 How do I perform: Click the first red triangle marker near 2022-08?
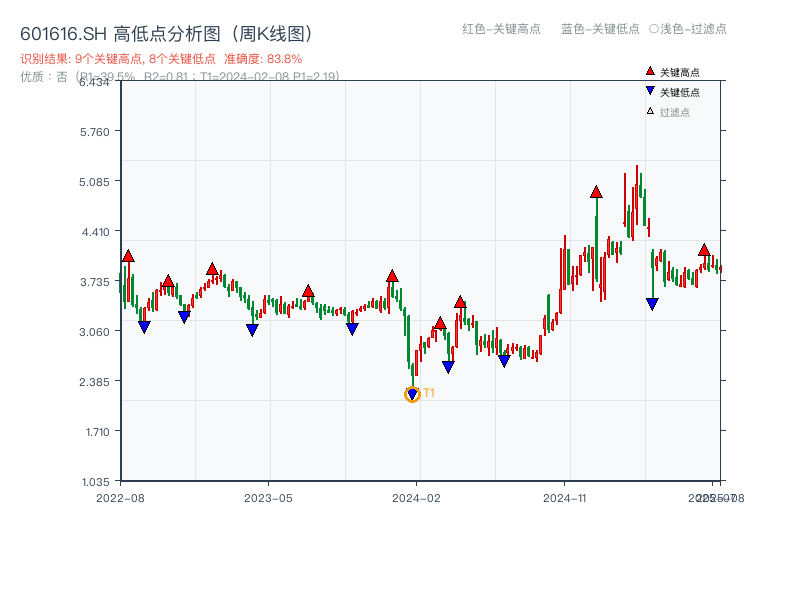point(127,256)
